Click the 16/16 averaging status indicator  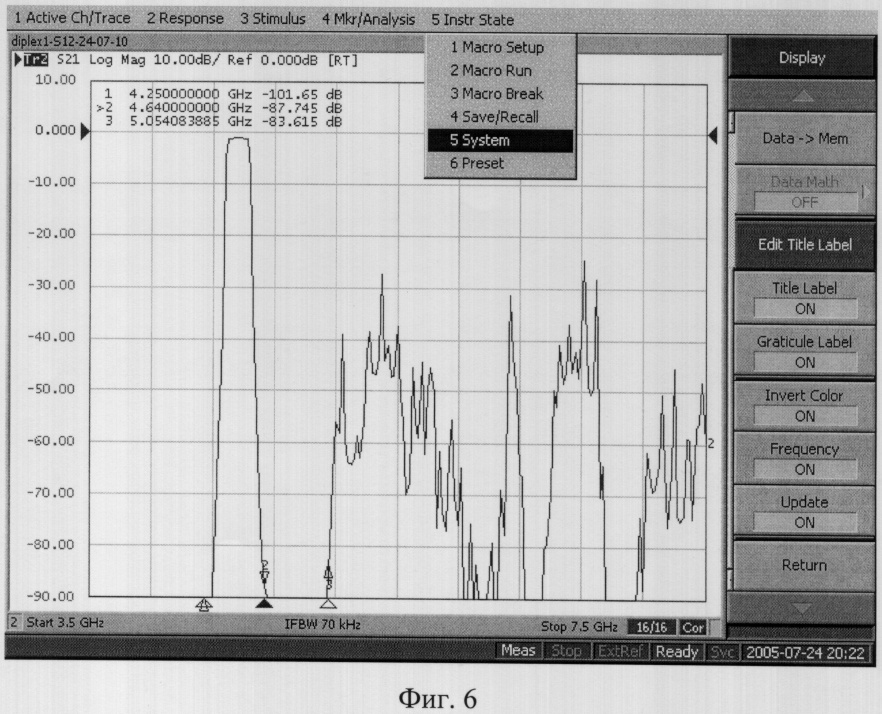click(651, 627)
